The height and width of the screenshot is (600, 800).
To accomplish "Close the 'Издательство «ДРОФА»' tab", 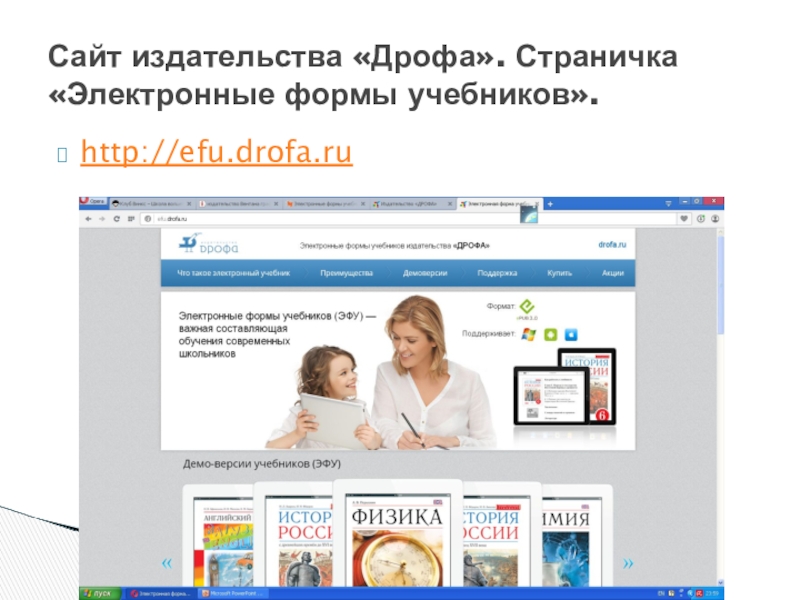I will 449,204.
